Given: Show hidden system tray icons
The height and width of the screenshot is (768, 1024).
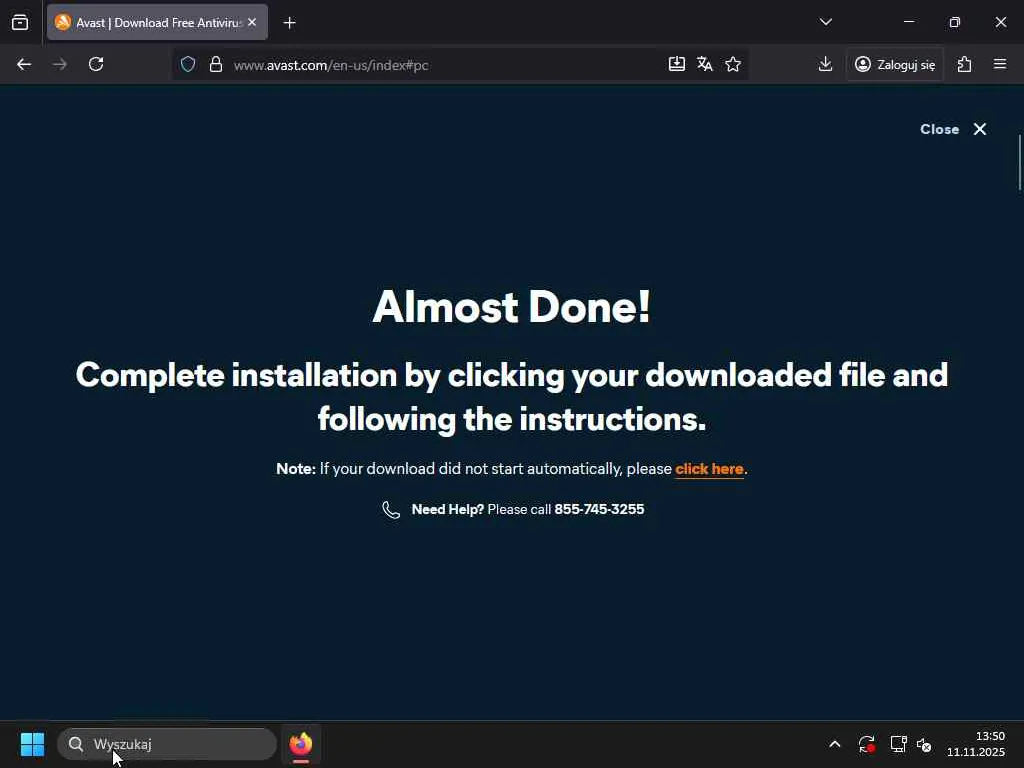Looking at the screenshot, I should (x=835, y=744).
